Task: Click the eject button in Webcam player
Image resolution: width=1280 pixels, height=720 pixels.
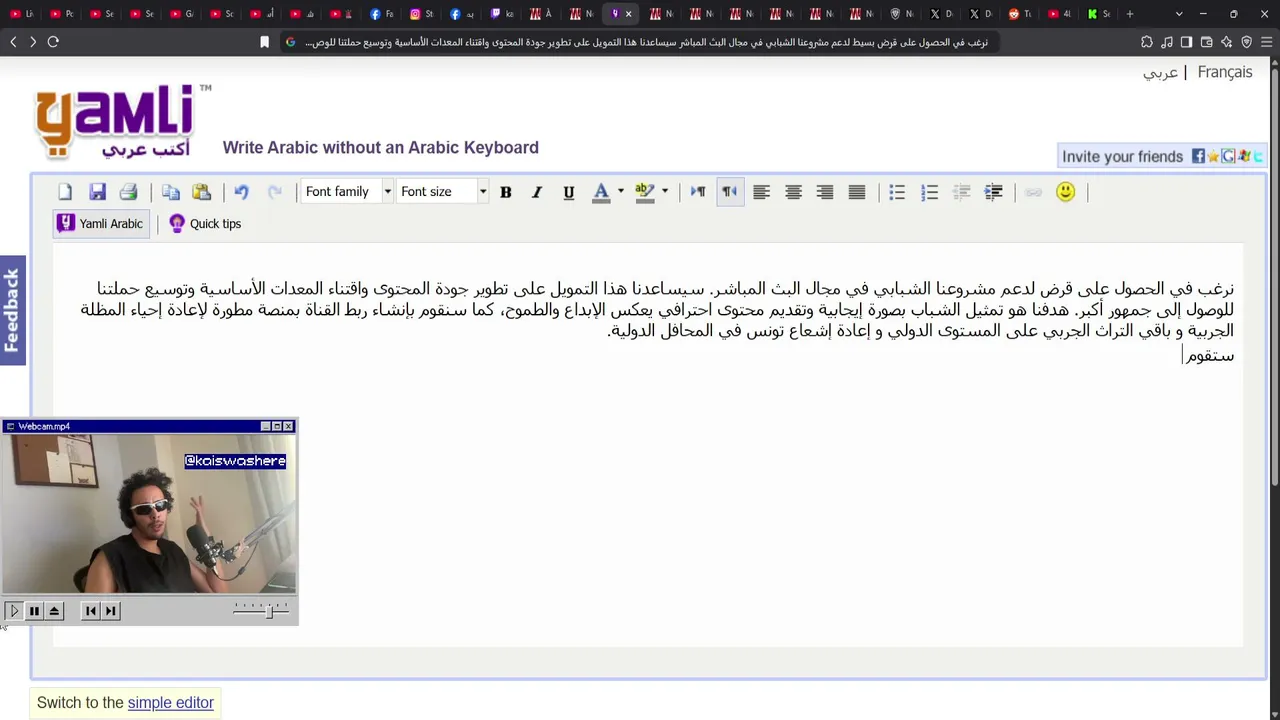Action: (x=54, y=611)
